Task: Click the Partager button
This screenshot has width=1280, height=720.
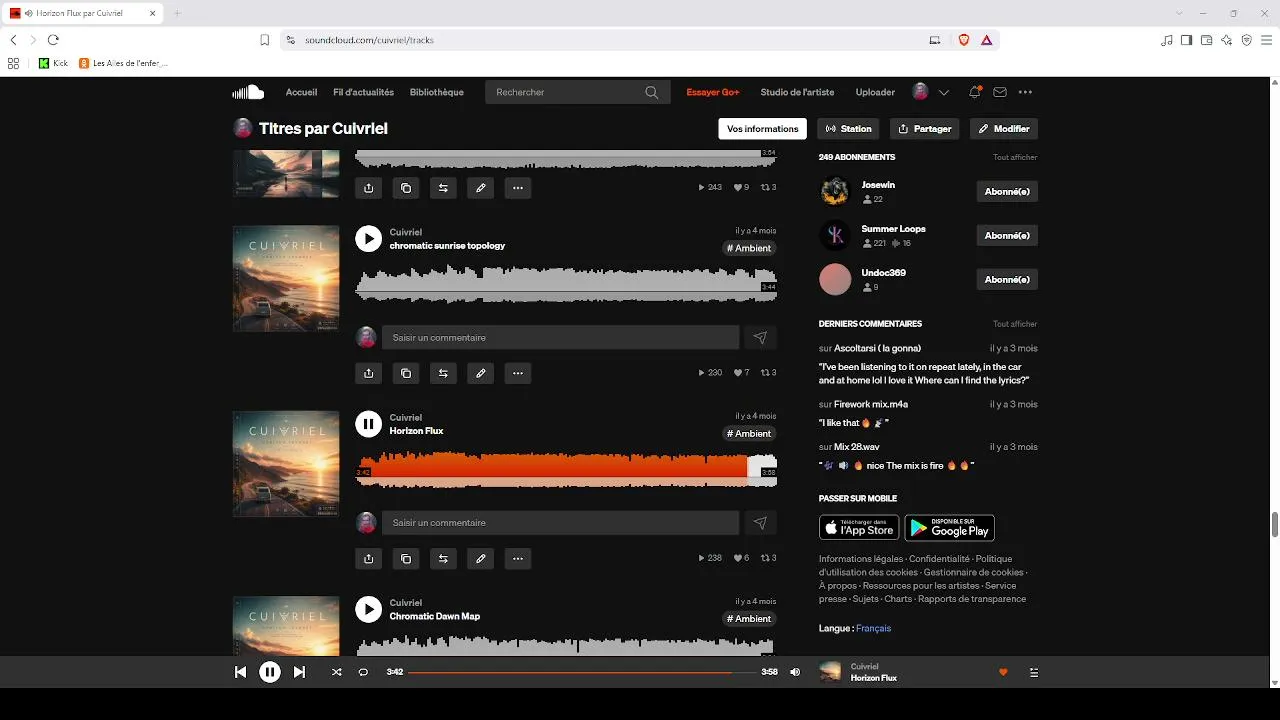Action: pyautogui.click(x=924, y=129)
